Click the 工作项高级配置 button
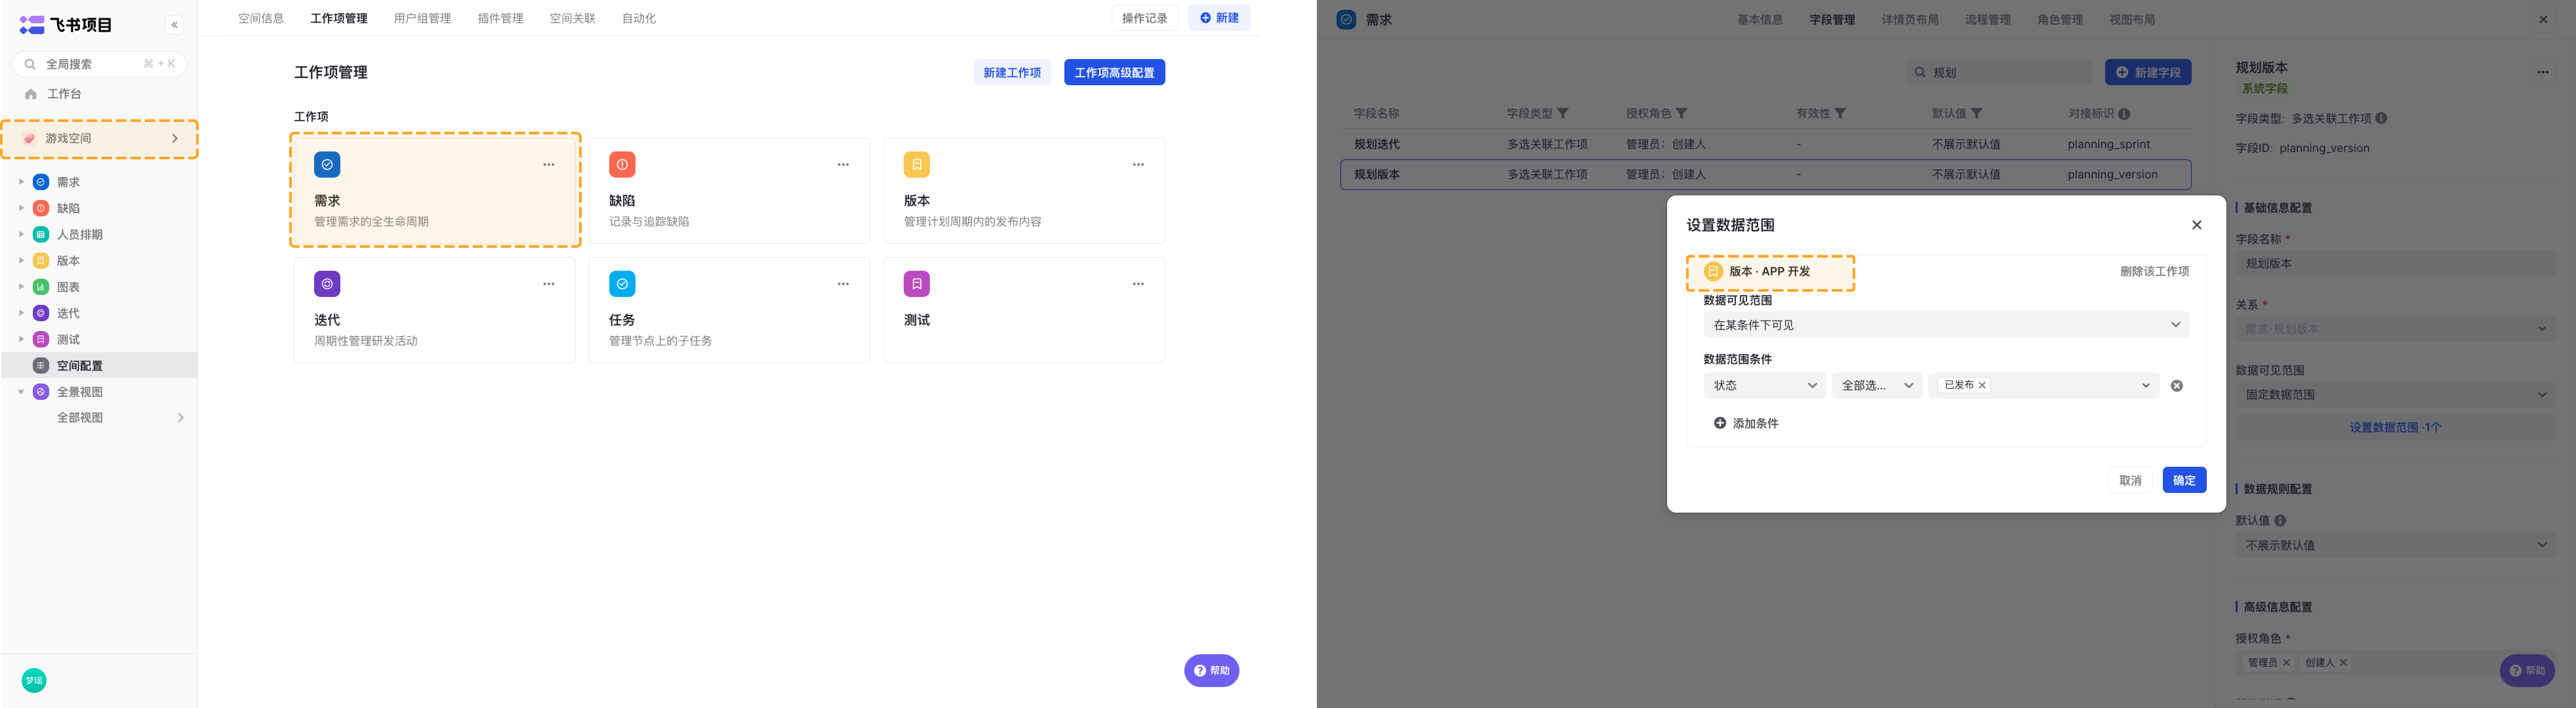This screenshot has height=708, width=2576. (1114, 73)
